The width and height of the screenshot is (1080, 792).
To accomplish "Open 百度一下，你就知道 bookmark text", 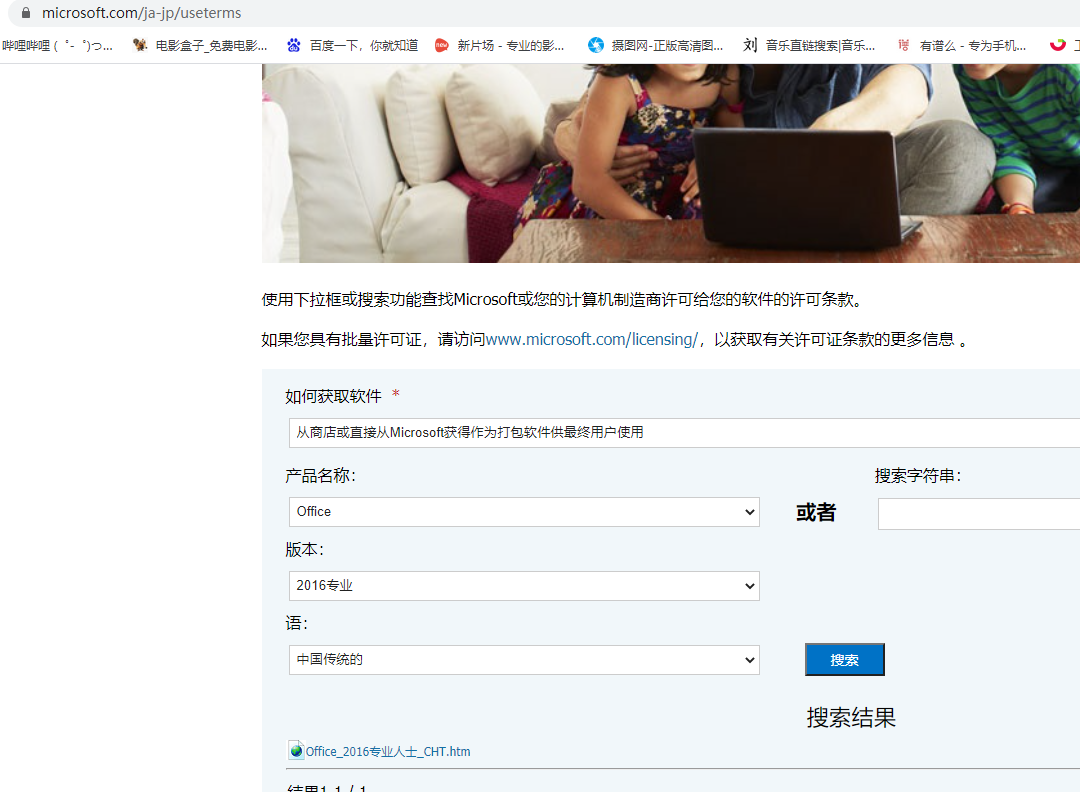I will (364, 45).
